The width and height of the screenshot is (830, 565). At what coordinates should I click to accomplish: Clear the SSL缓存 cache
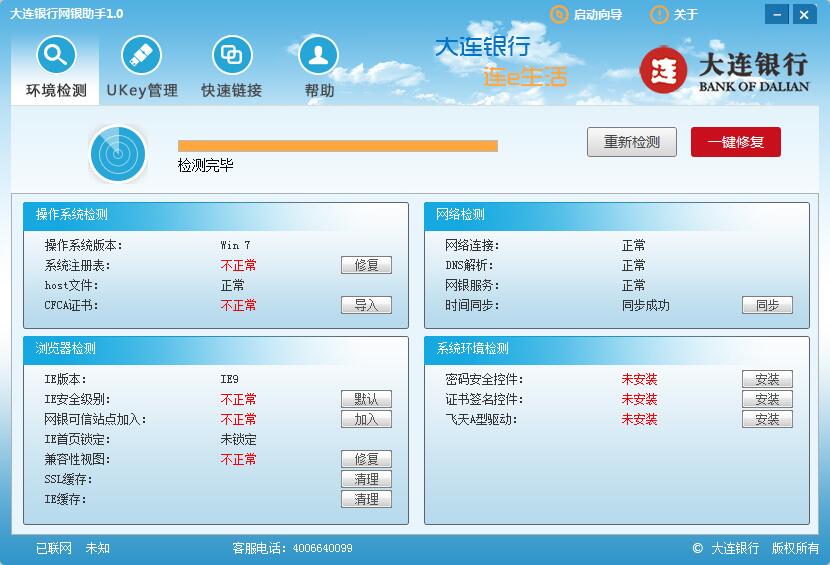pyautogui.click(x=366, y=479)
